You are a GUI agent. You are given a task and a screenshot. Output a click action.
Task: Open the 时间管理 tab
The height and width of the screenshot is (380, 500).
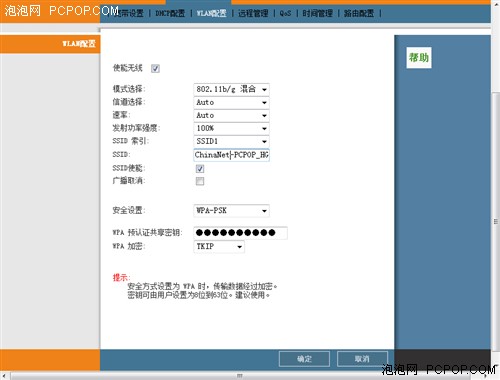point(317,13)
